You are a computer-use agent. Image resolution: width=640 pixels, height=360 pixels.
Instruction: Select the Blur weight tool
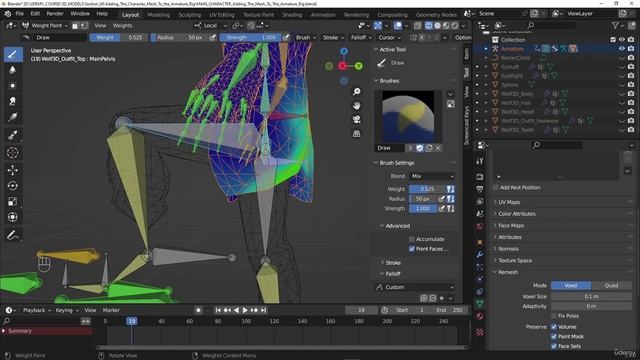[x=13, y=70]
